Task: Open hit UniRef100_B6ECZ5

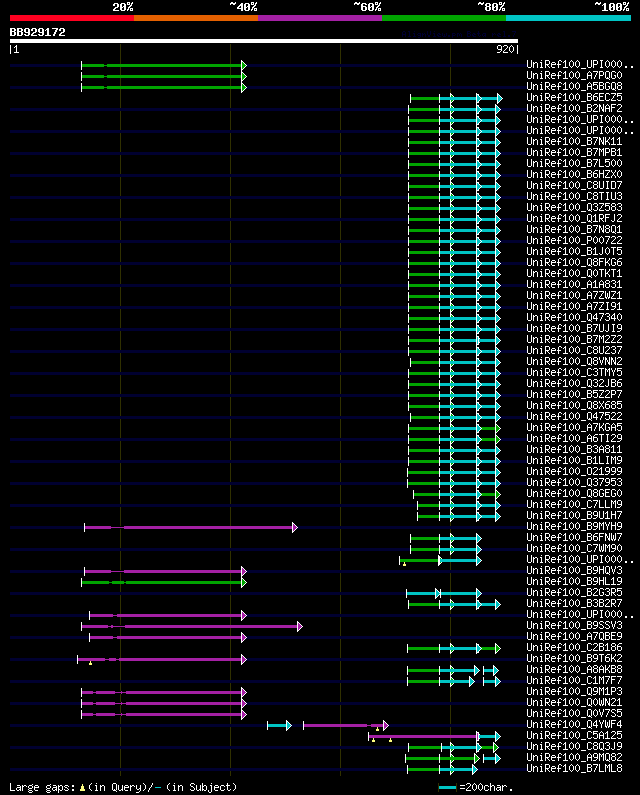Action: (574, 97)
